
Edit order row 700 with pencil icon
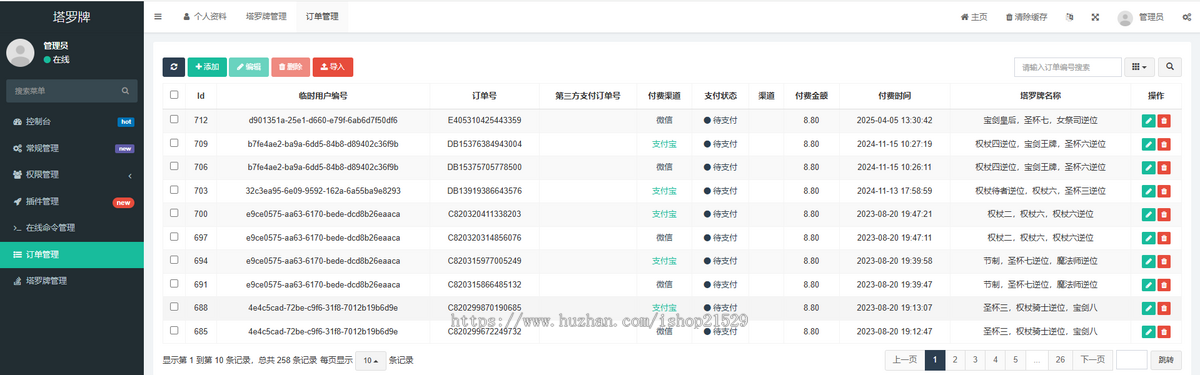click(1148, 214)
